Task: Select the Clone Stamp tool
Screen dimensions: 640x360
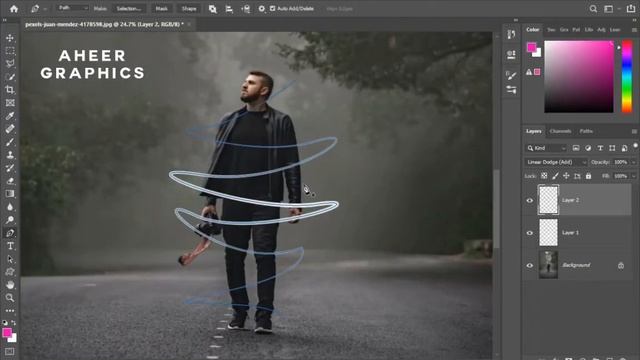Action: [10, 155]
